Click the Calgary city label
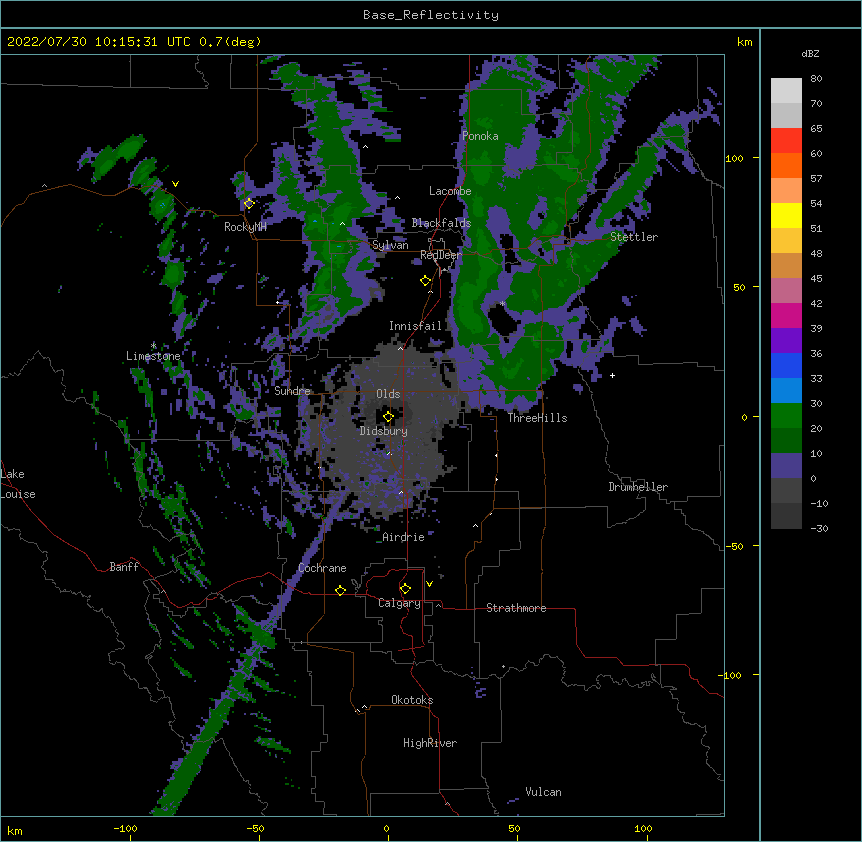This screenshot has height=842, width=862. [x=399, y=603]
